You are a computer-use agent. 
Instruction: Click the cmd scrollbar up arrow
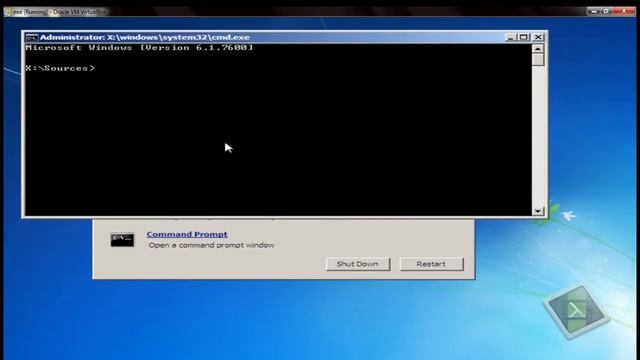538,49
